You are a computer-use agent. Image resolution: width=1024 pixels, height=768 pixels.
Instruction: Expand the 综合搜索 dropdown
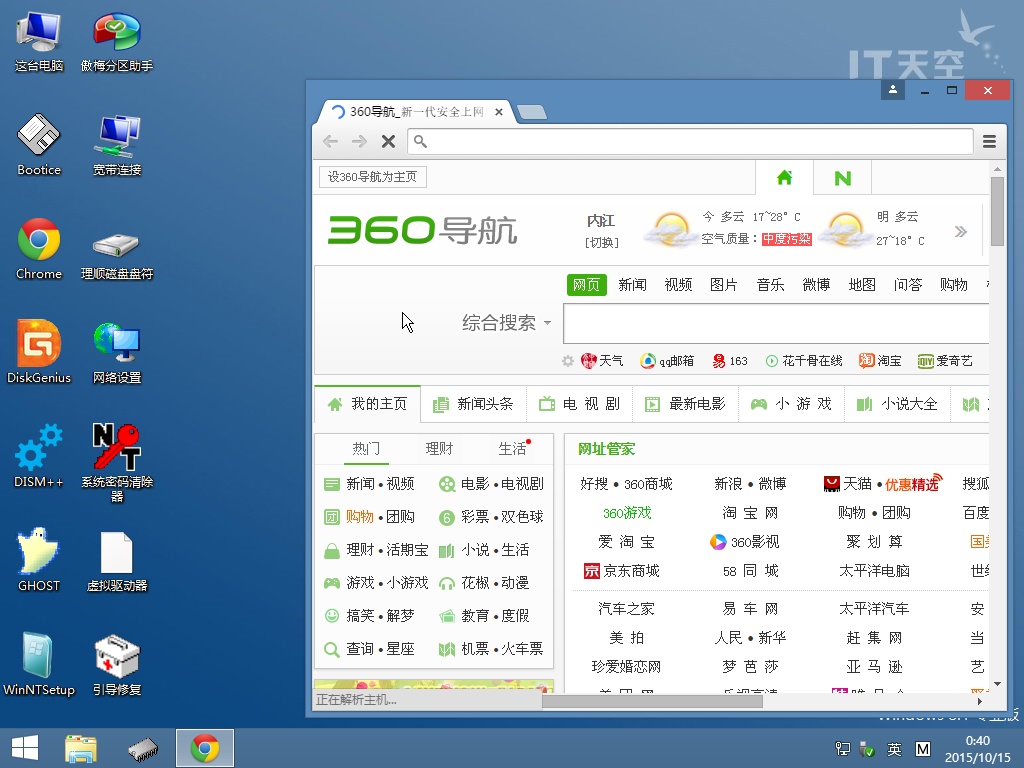point(507,323)
